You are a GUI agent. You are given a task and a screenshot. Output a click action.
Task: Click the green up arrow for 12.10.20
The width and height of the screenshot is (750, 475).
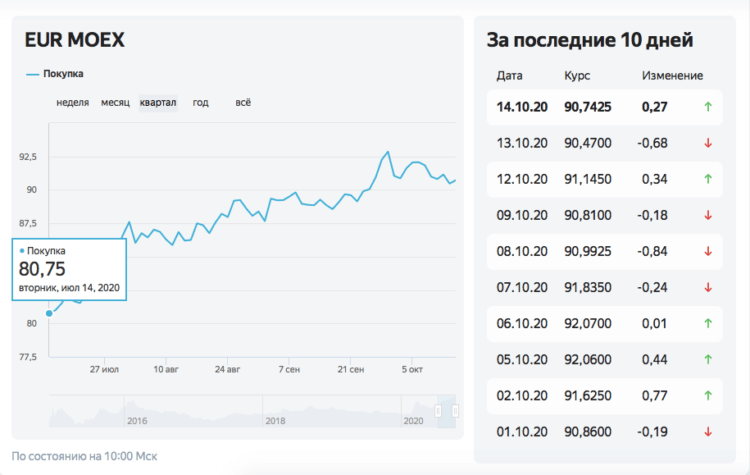(x=708, y=179)
